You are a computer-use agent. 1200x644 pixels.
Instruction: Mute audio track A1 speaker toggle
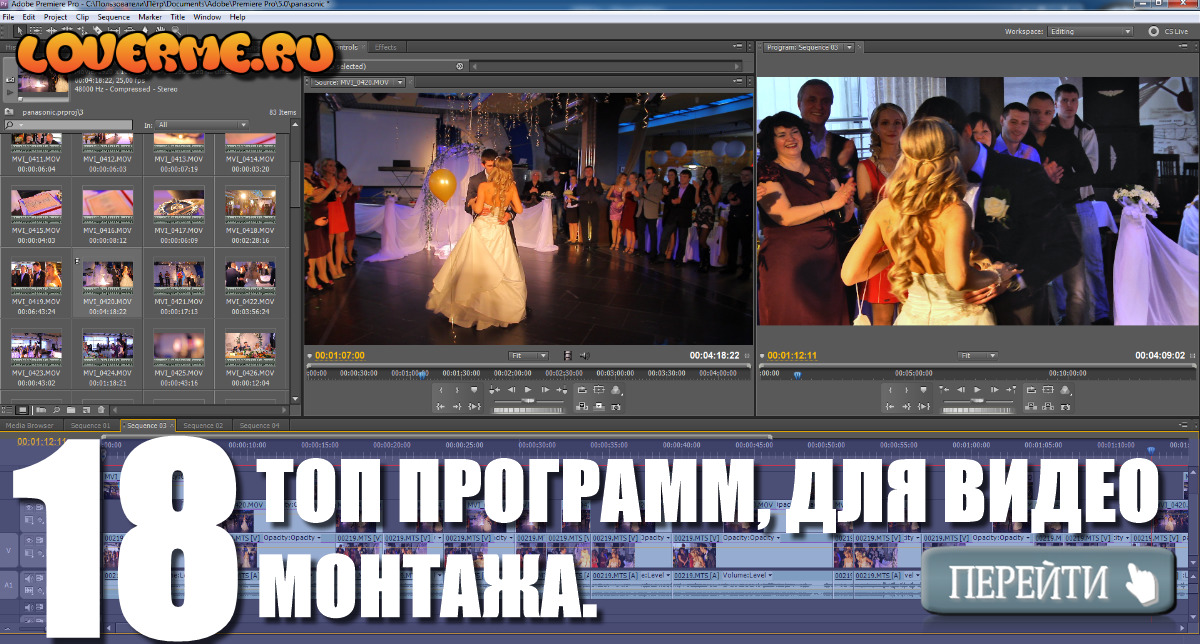[29, 578]
